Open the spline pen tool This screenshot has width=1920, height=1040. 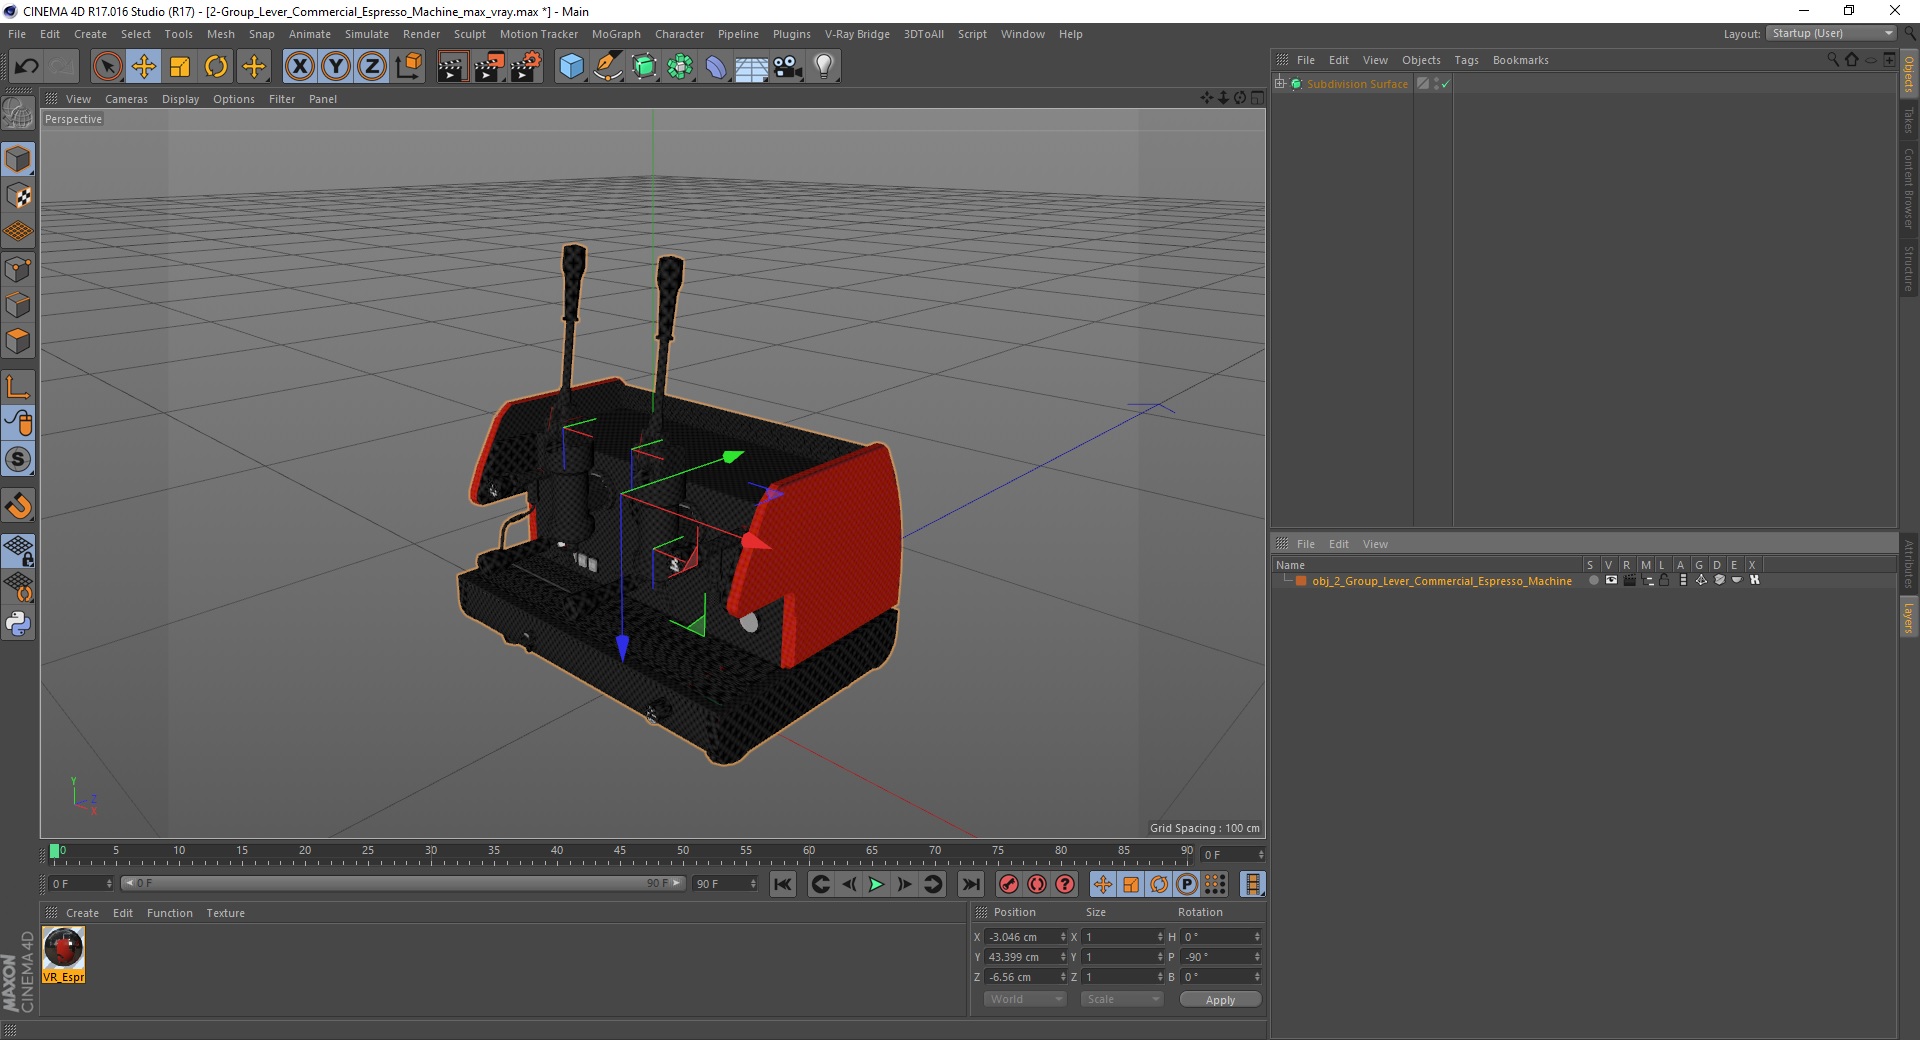(607, 67)
